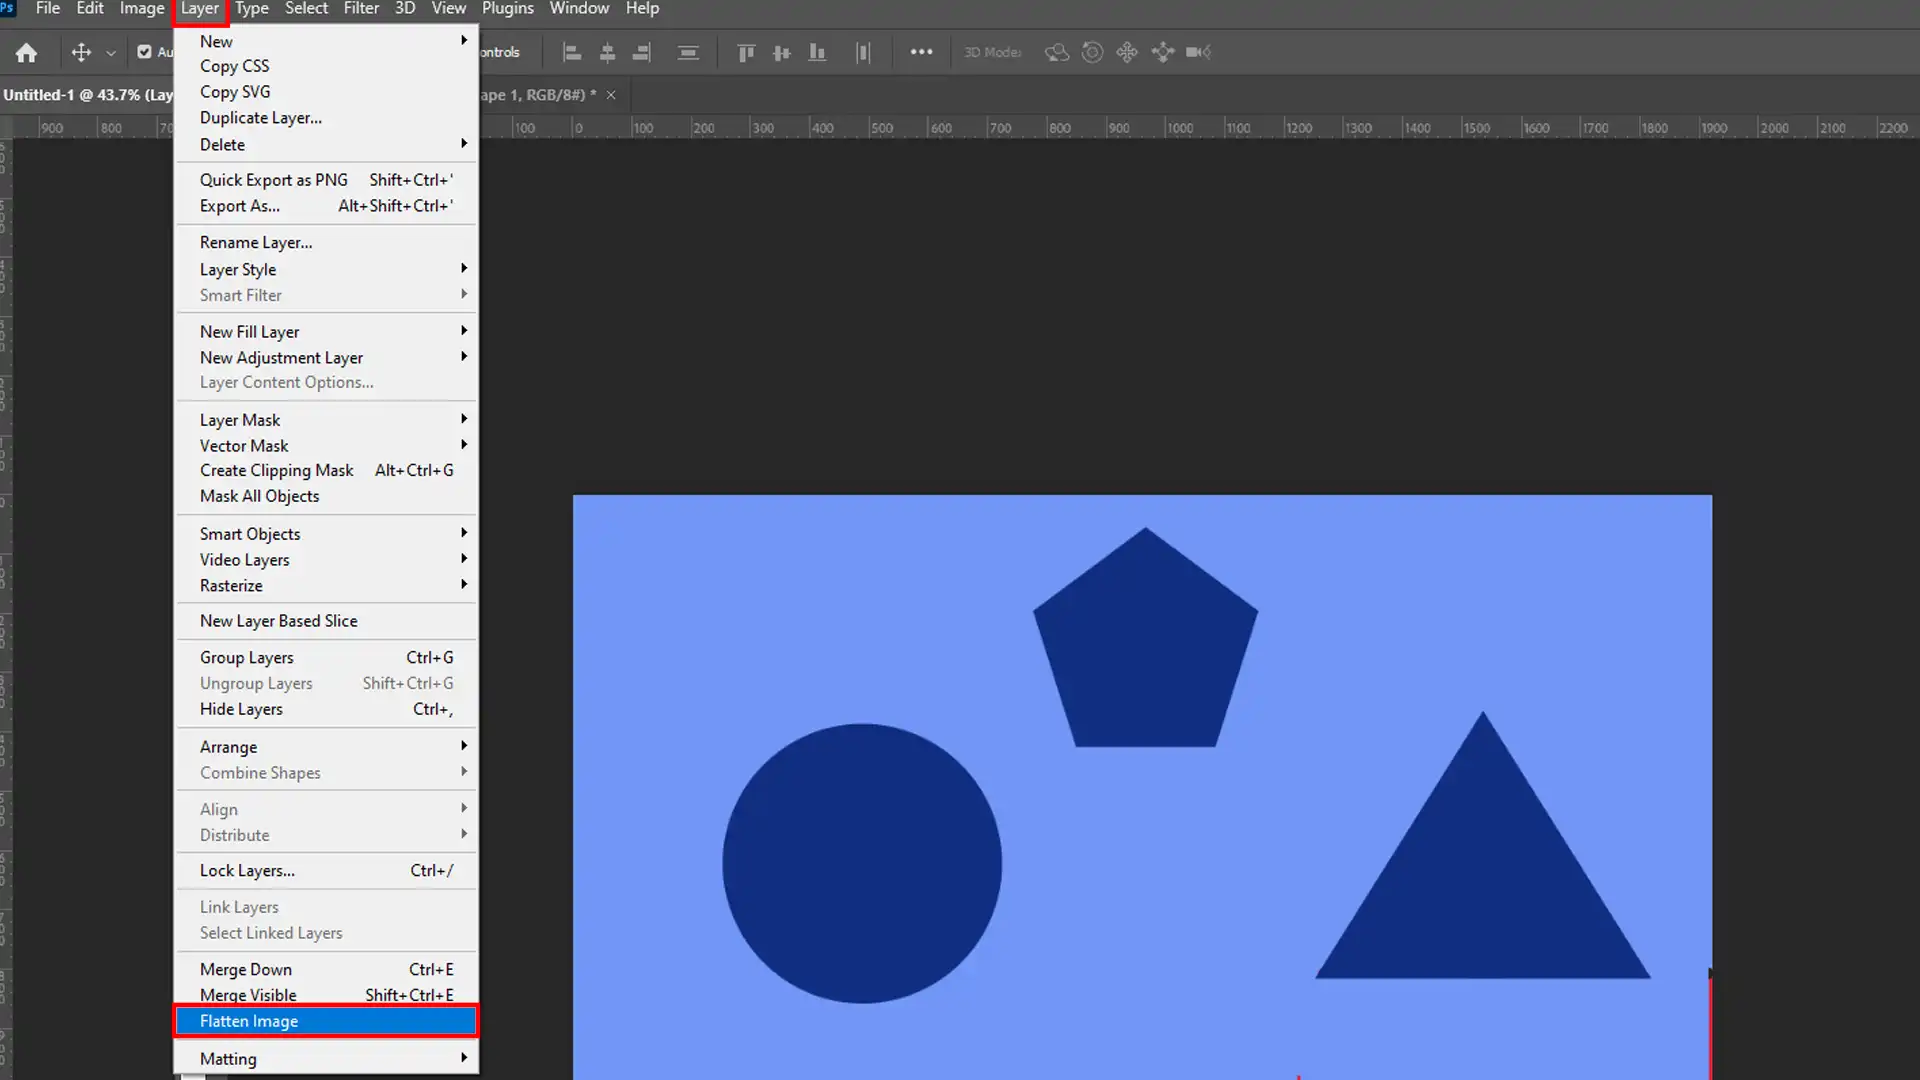Choose Lock Layers...
The image size is (1920, 1080).
(326, 871)
